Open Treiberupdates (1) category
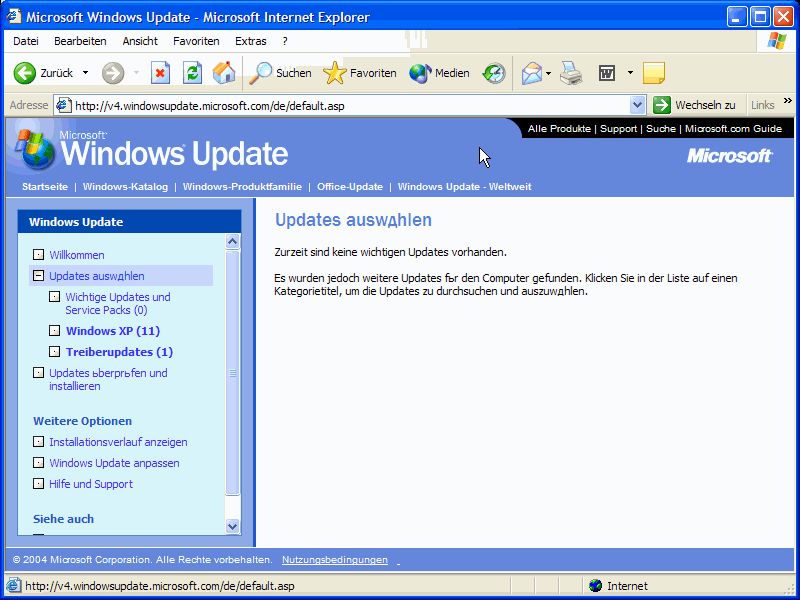 (x=119, y=352)
